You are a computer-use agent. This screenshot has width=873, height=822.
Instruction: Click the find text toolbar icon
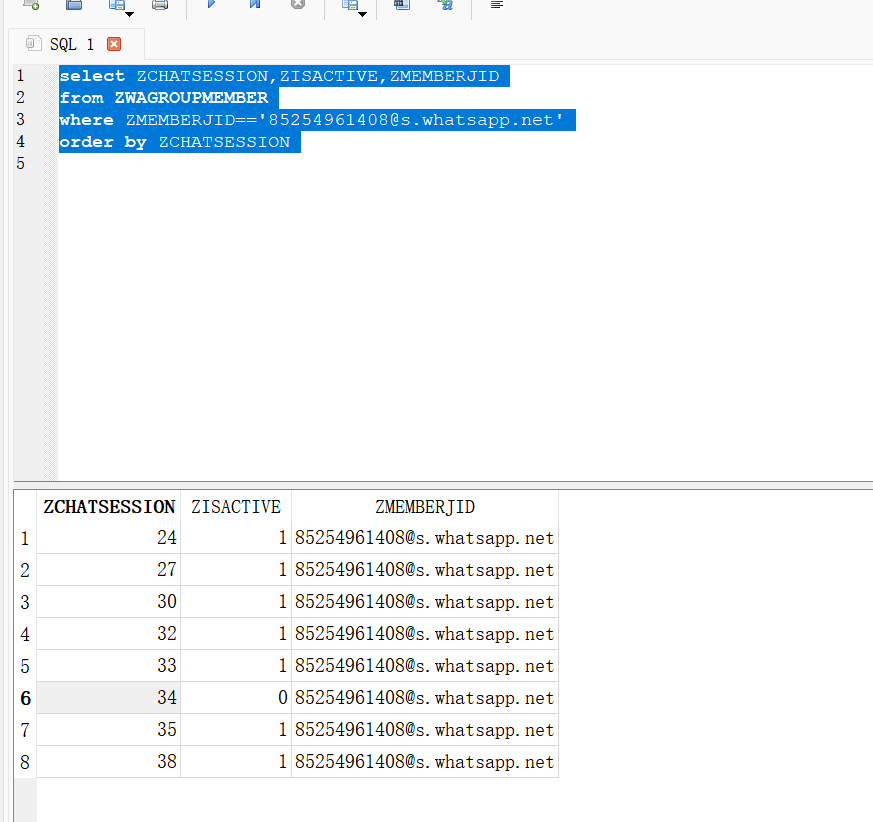point(401,4)
